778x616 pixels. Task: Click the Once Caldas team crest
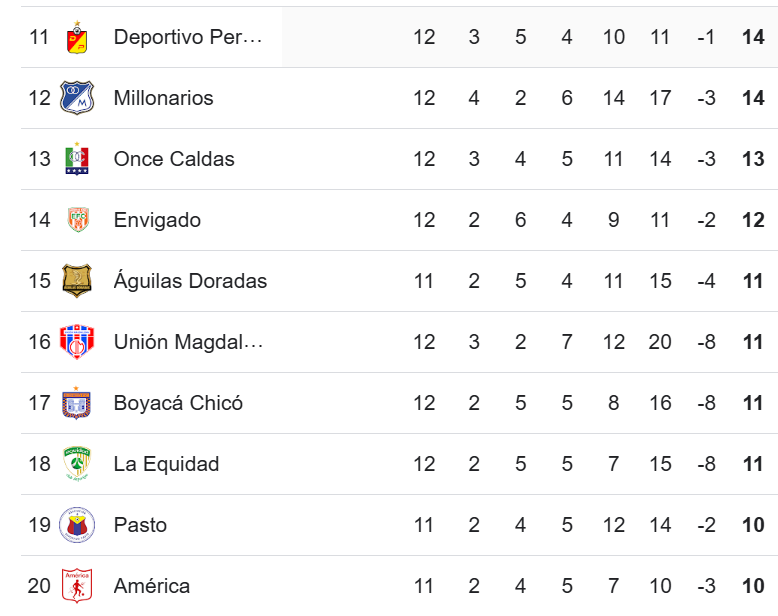77,159
